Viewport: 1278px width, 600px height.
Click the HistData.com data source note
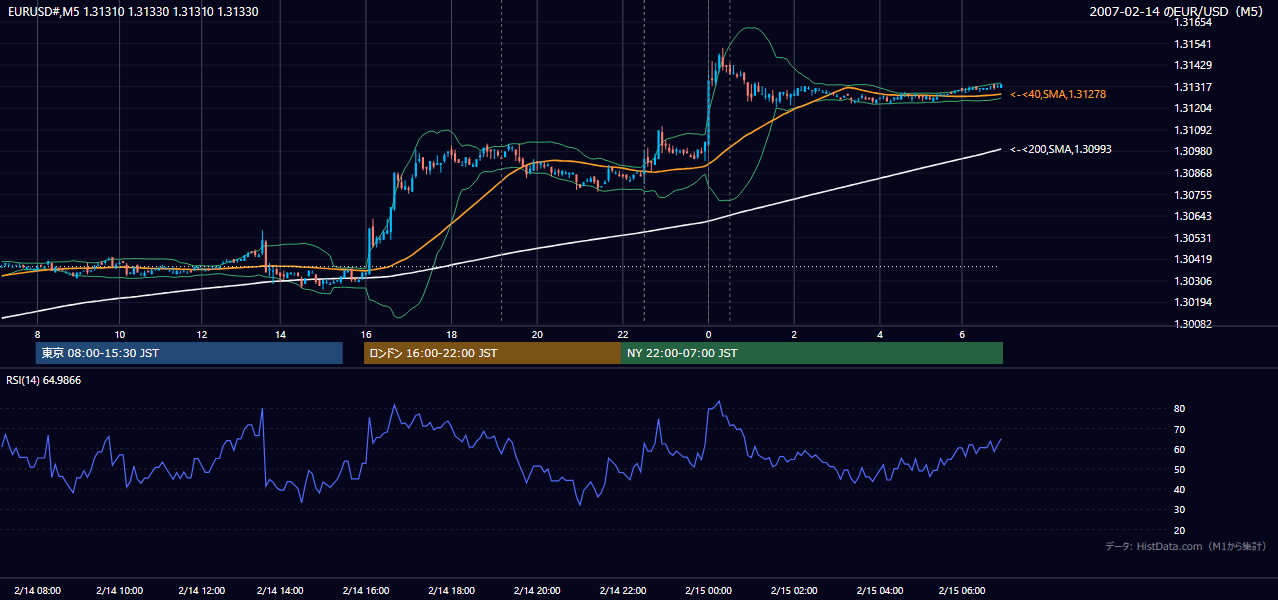[x=1186, y=546]
